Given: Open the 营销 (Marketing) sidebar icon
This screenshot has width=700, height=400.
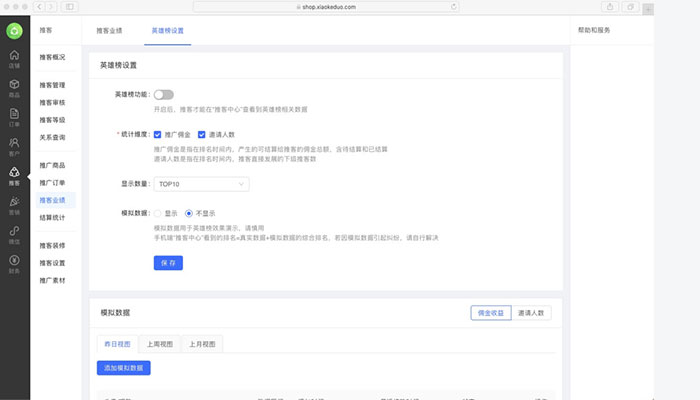Looking at the screenshot, I should [x=14, y=206].
